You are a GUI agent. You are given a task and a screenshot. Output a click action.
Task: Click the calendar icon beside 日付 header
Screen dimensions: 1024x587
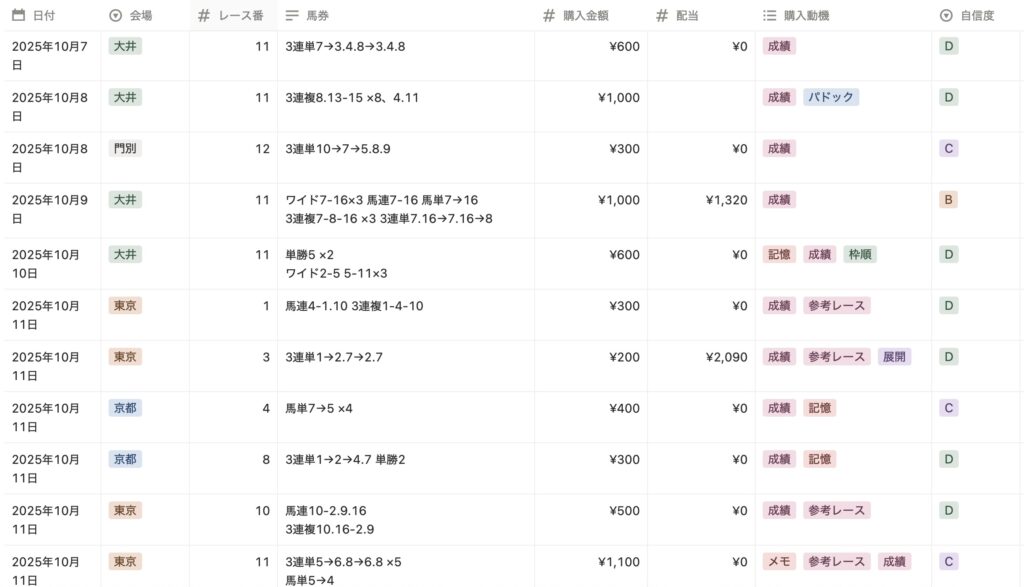[x=18, y=16]
